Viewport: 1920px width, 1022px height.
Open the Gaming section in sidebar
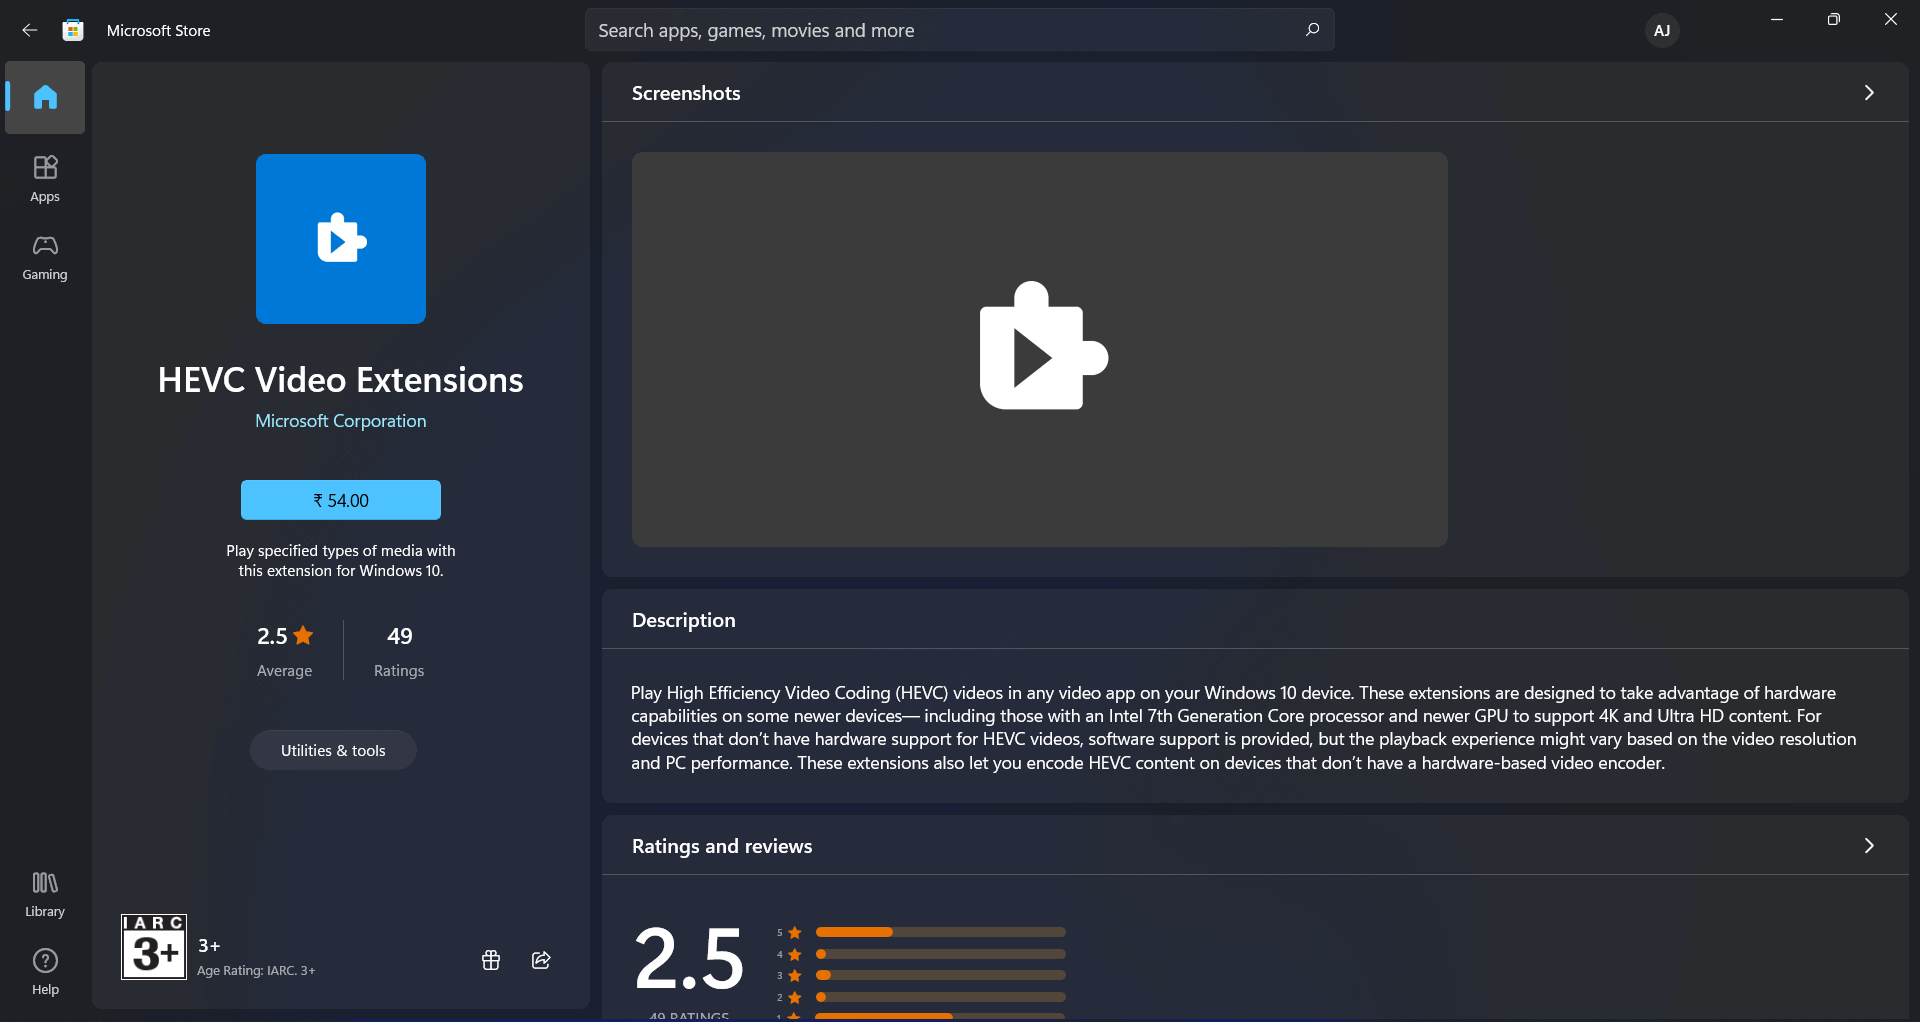pyautogui.click(x=44, y=257)
